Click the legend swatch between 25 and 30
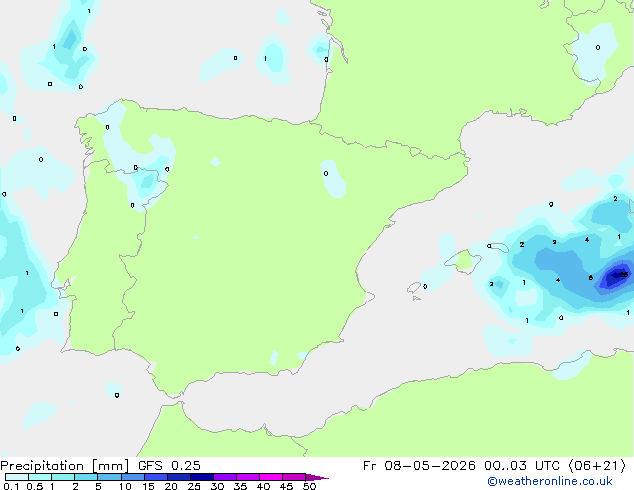Image resolution: width=634 pixels, height=490 pixels. pyautogui.click(x=202, y=477)
